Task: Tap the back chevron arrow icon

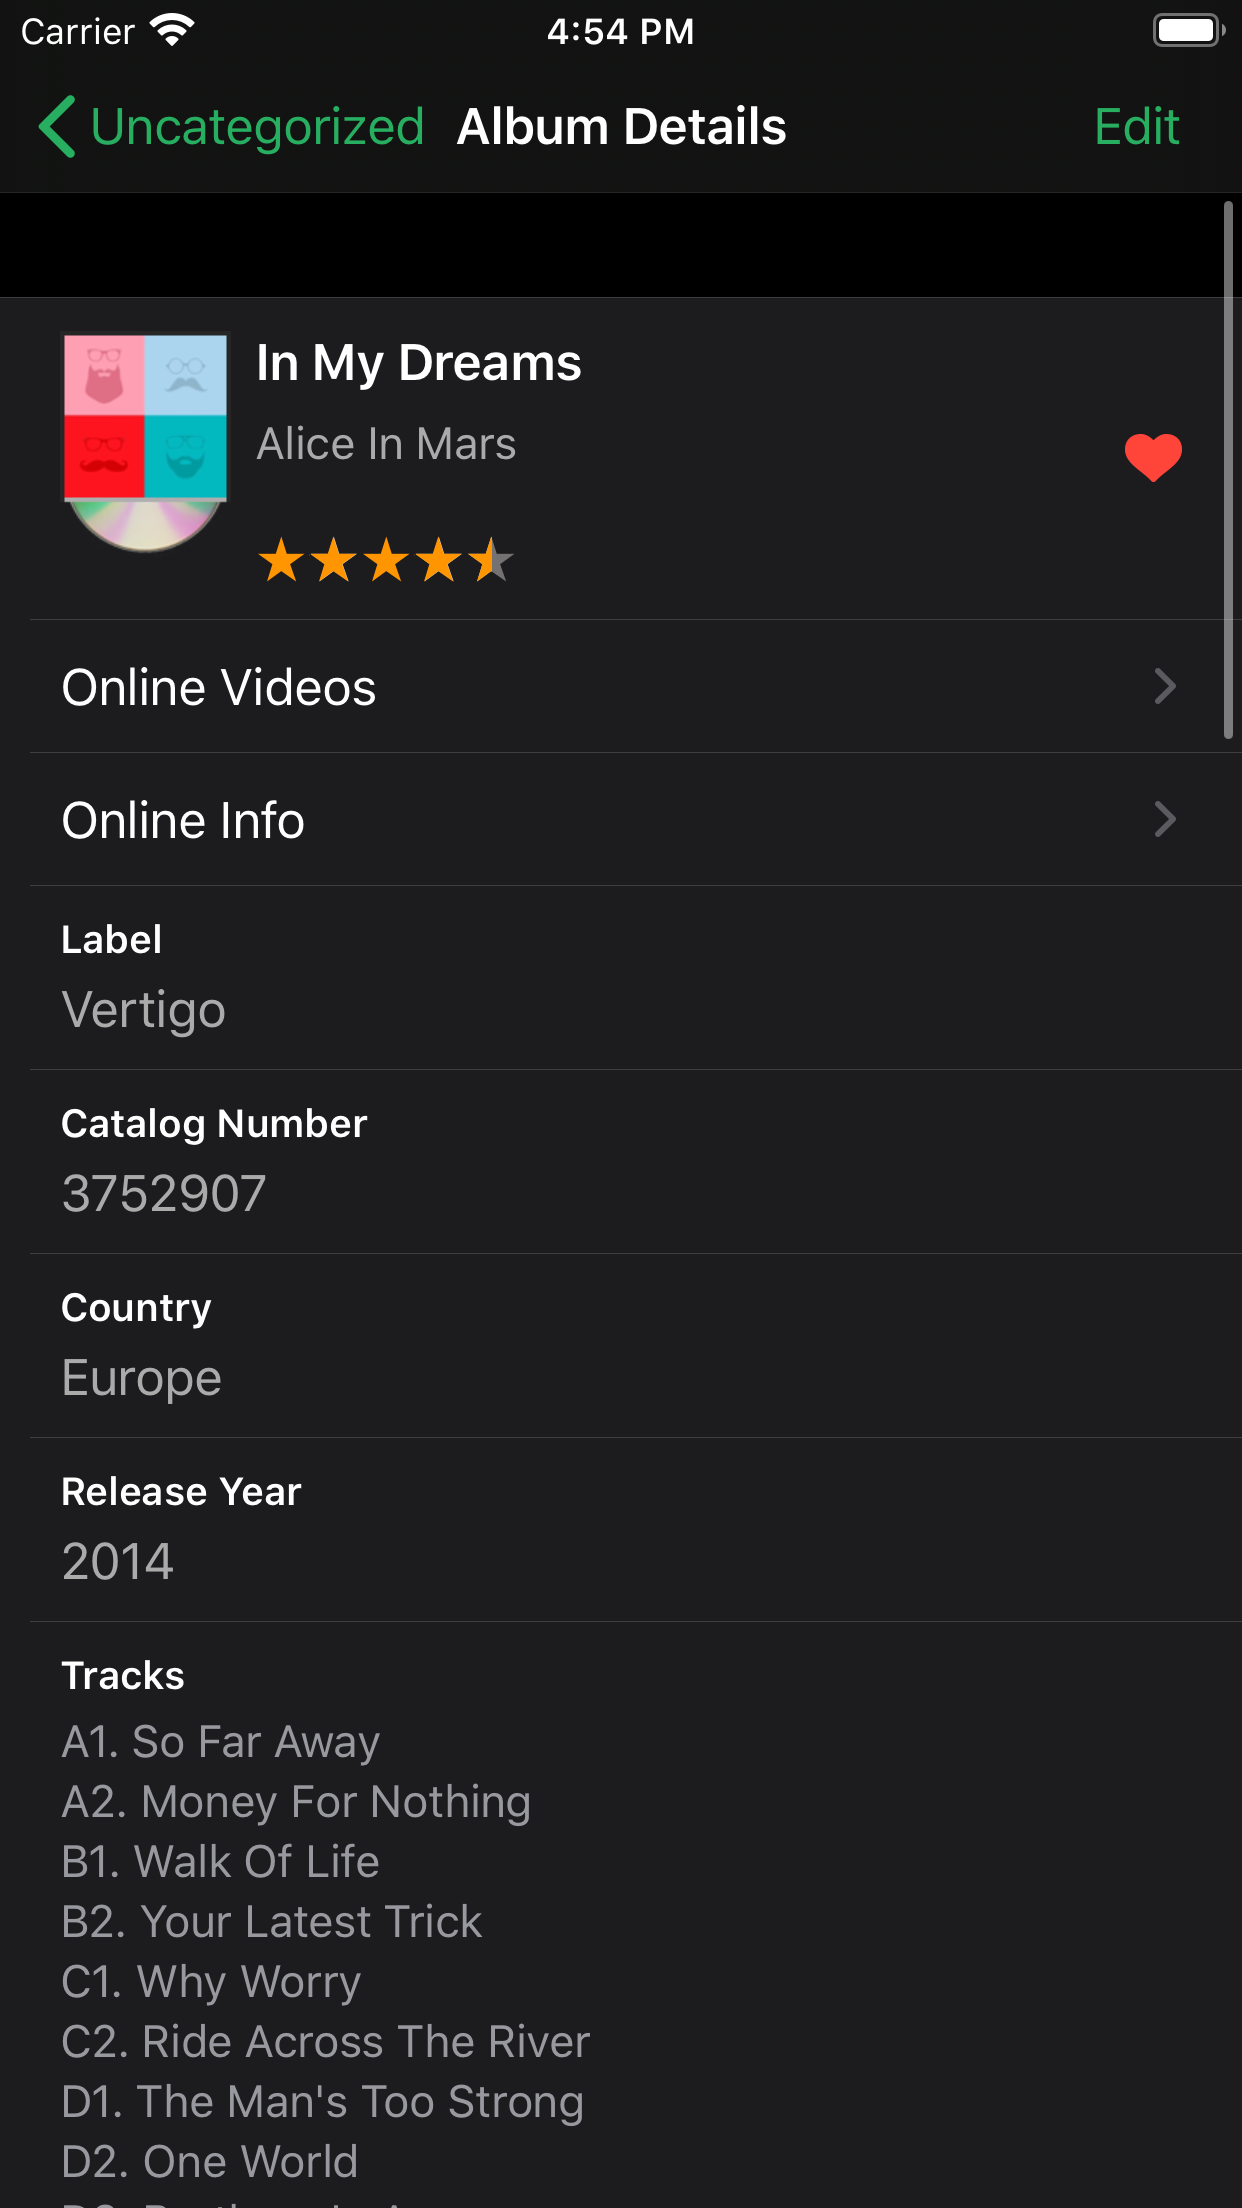Action: (x=57, y=127)
